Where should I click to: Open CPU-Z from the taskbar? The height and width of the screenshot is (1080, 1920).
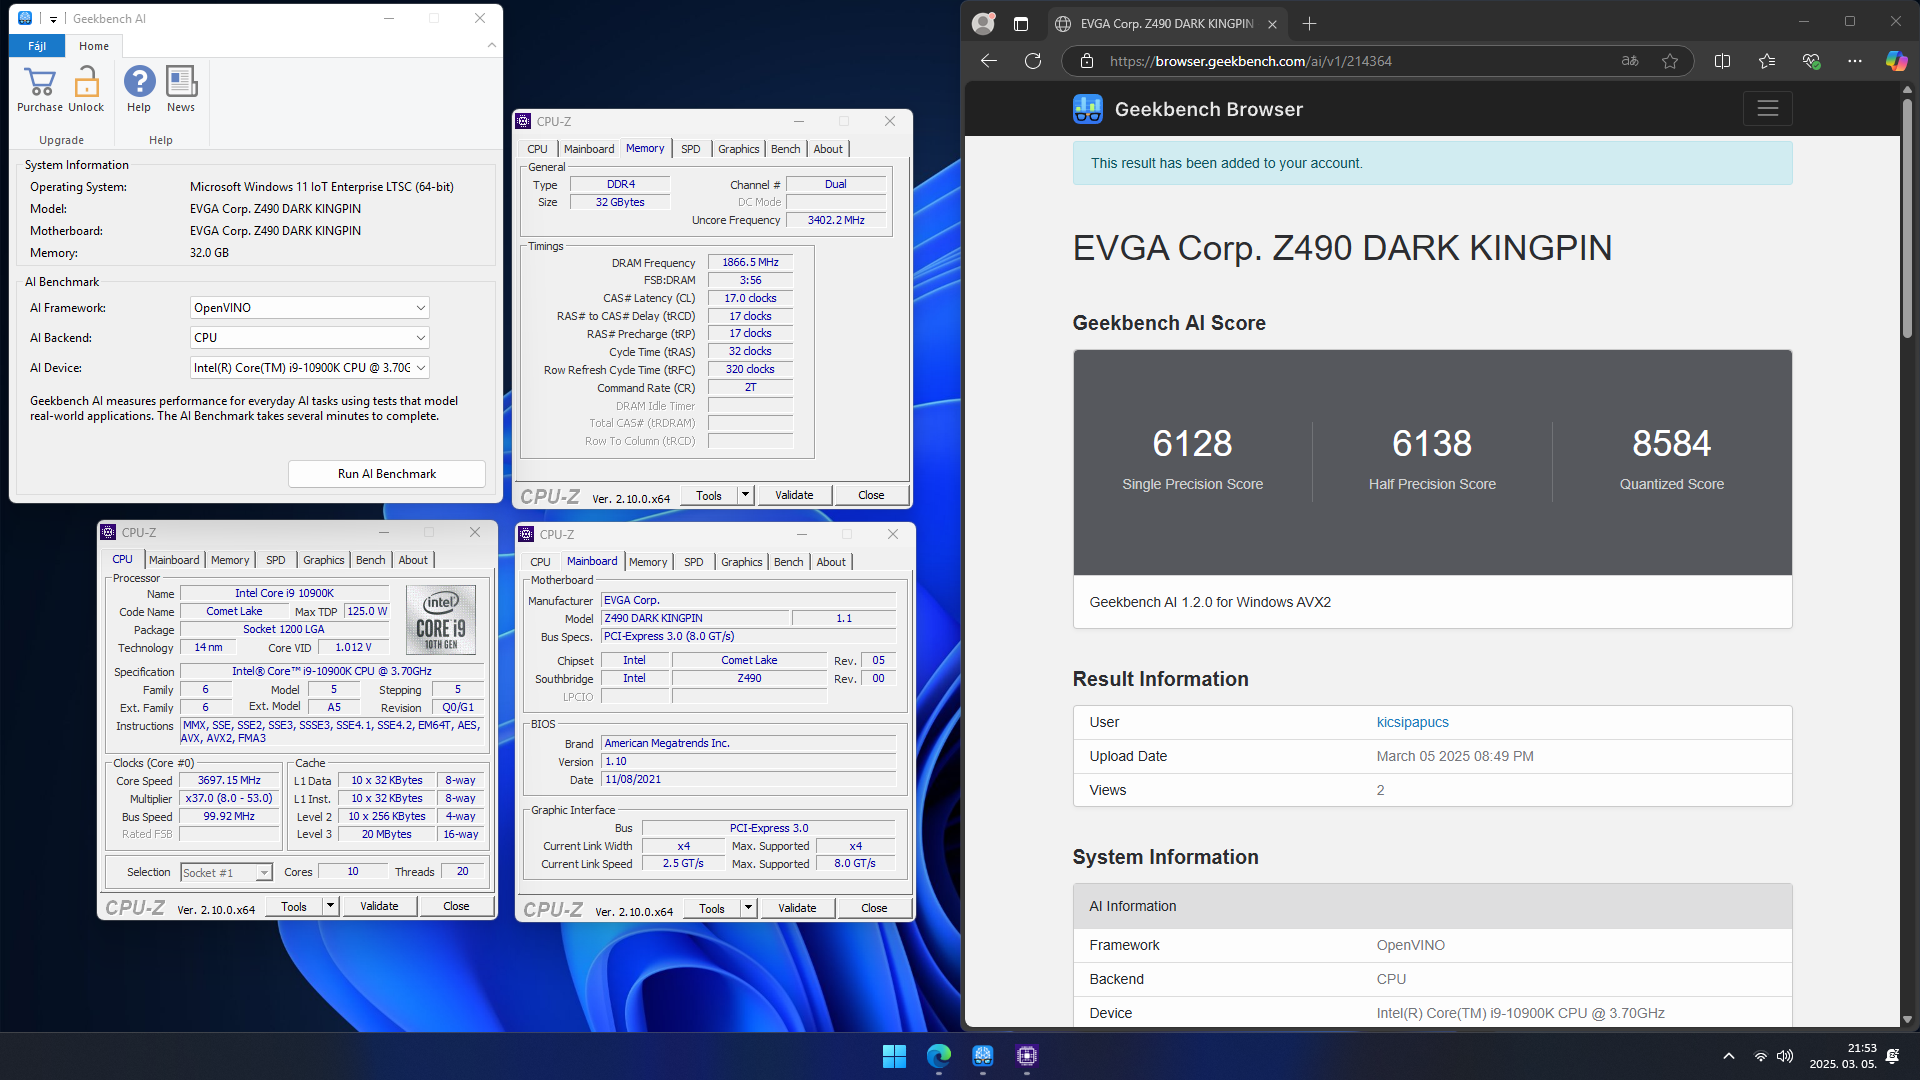pyautogui.click(x=1027, y=1056)
